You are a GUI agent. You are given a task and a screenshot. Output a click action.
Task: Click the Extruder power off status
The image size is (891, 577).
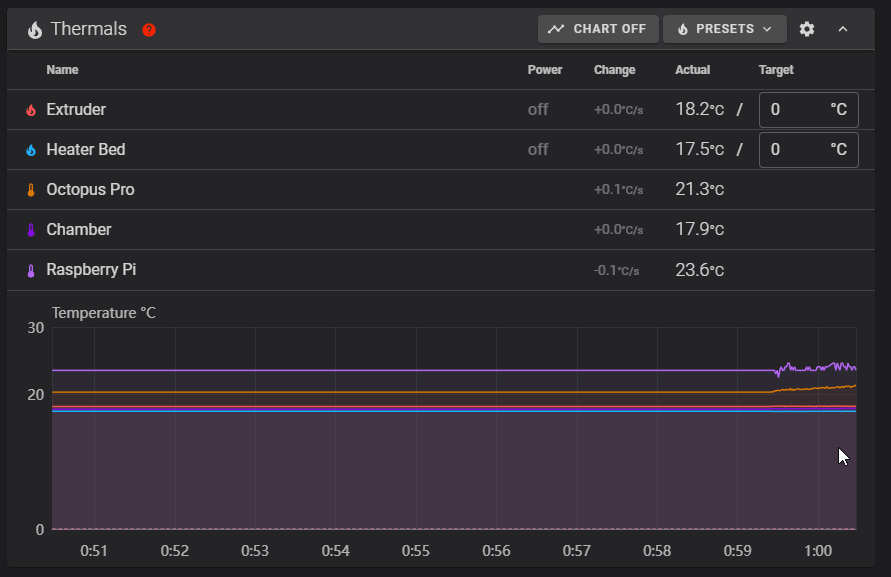tap(538, 110)
